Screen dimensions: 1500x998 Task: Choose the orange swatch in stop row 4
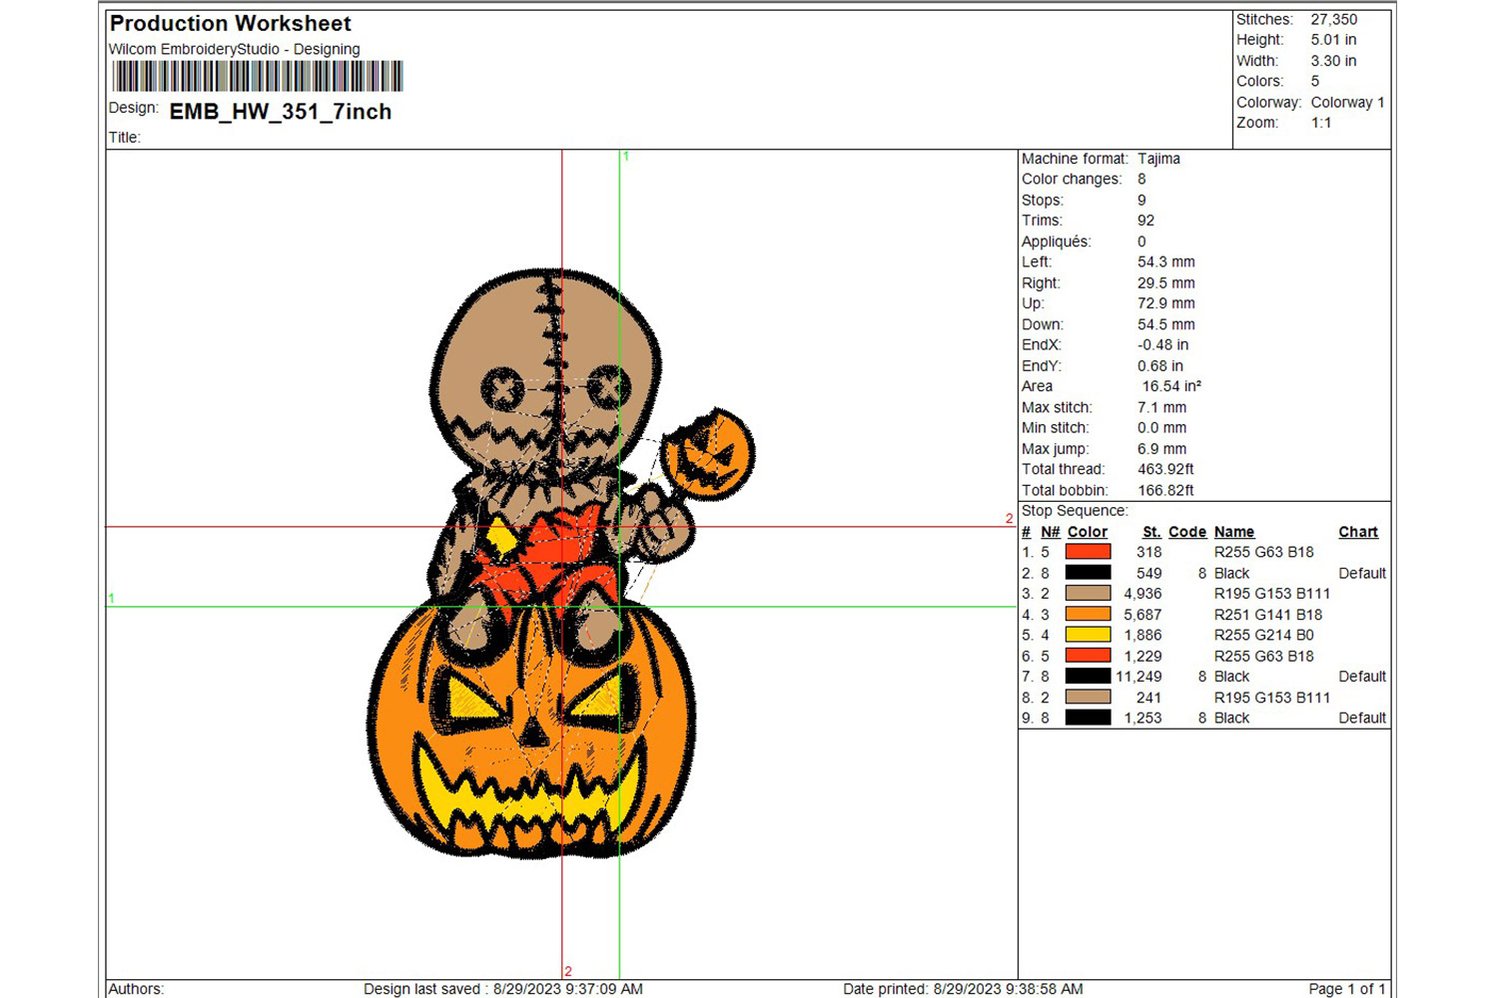click(x=1088, y=614)
